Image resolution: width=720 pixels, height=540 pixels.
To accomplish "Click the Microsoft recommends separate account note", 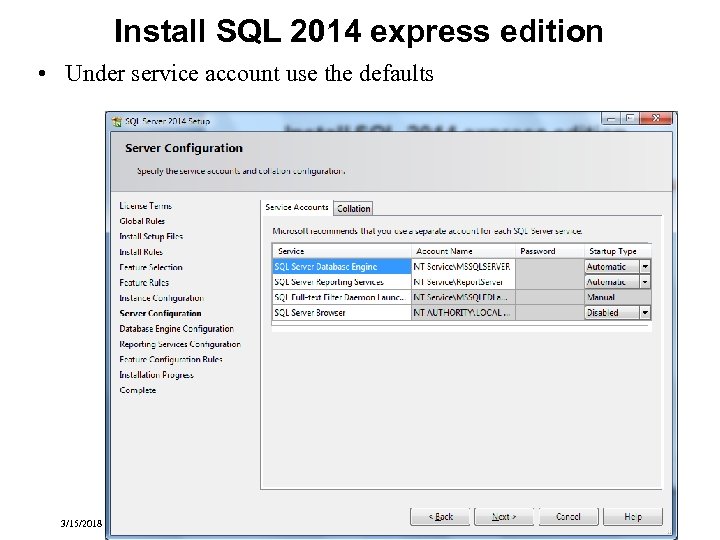I will (427, 231).
